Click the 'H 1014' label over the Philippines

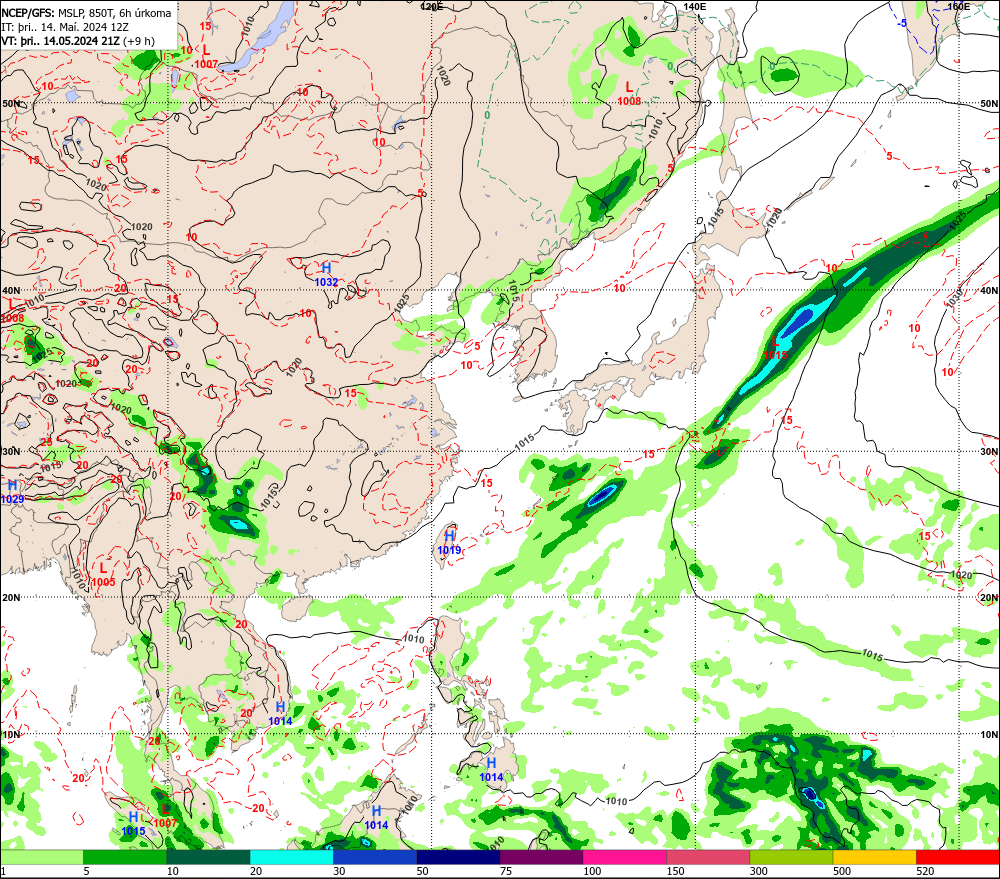[x=491, y=770]
